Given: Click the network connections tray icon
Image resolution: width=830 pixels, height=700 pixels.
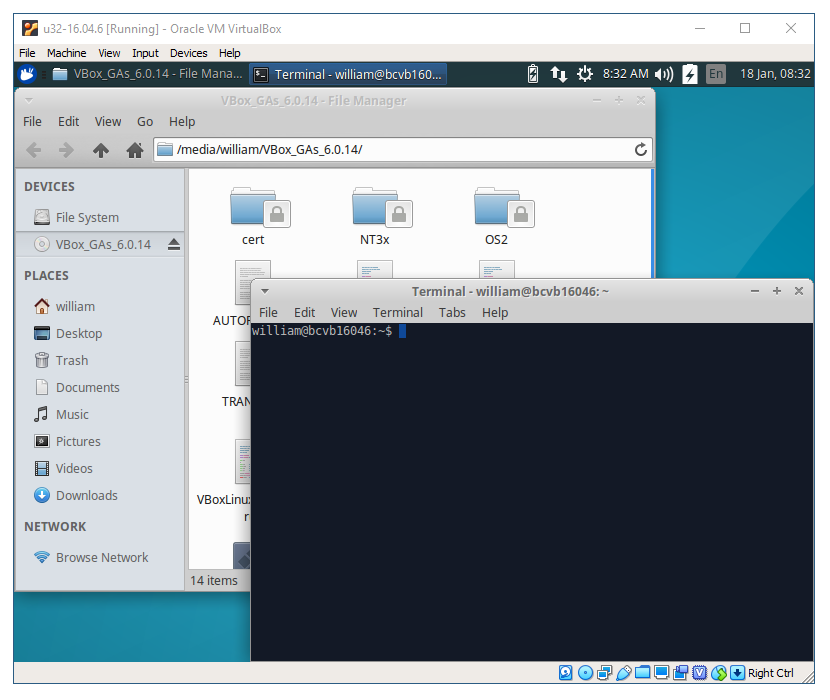Looking at the screenshot, I should [559, 73].
